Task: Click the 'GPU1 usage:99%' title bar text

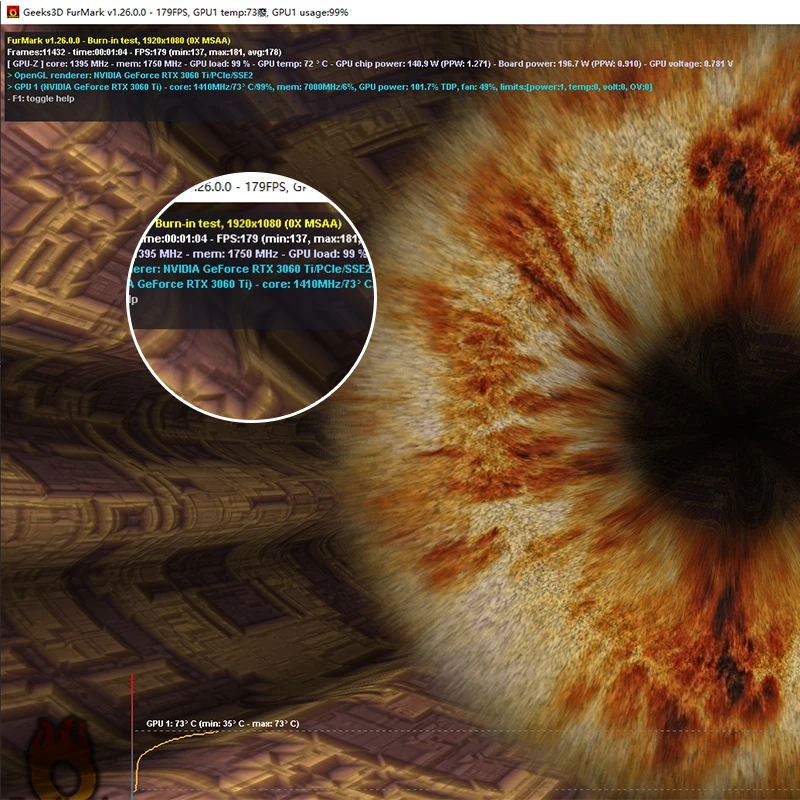Action: (310, 12)
